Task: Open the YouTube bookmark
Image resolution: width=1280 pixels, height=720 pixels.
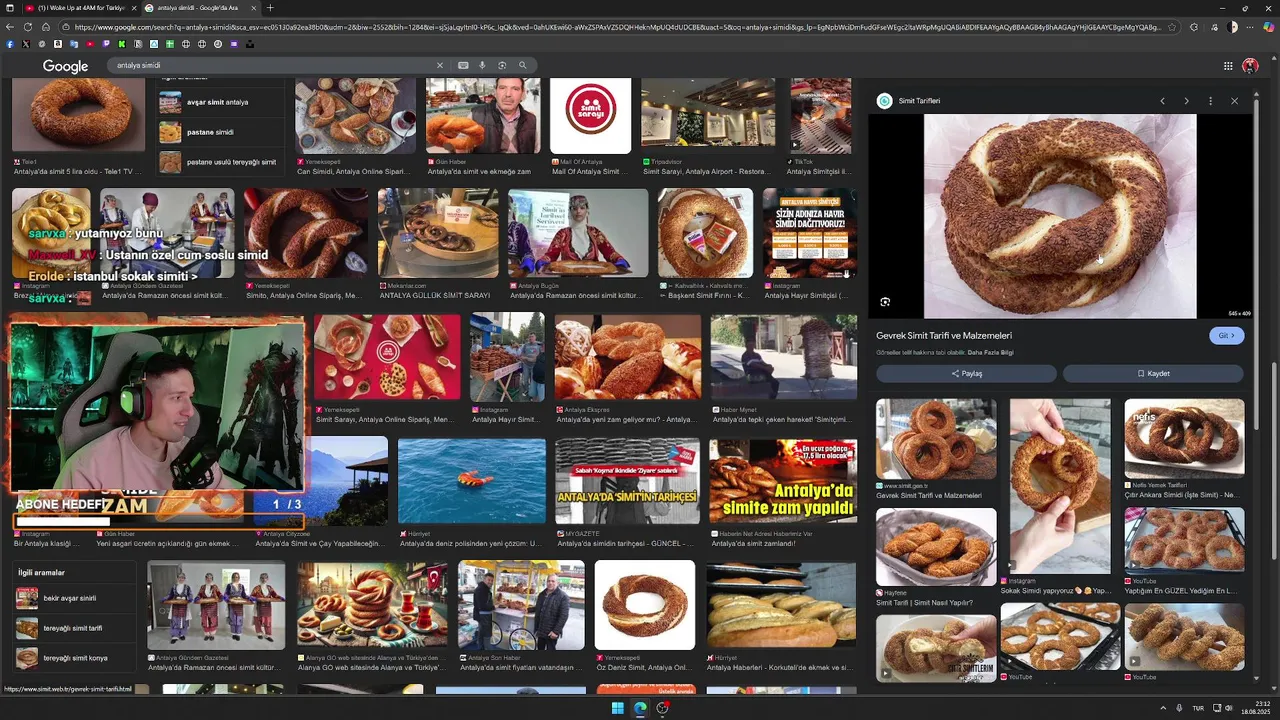Action: 90,44
